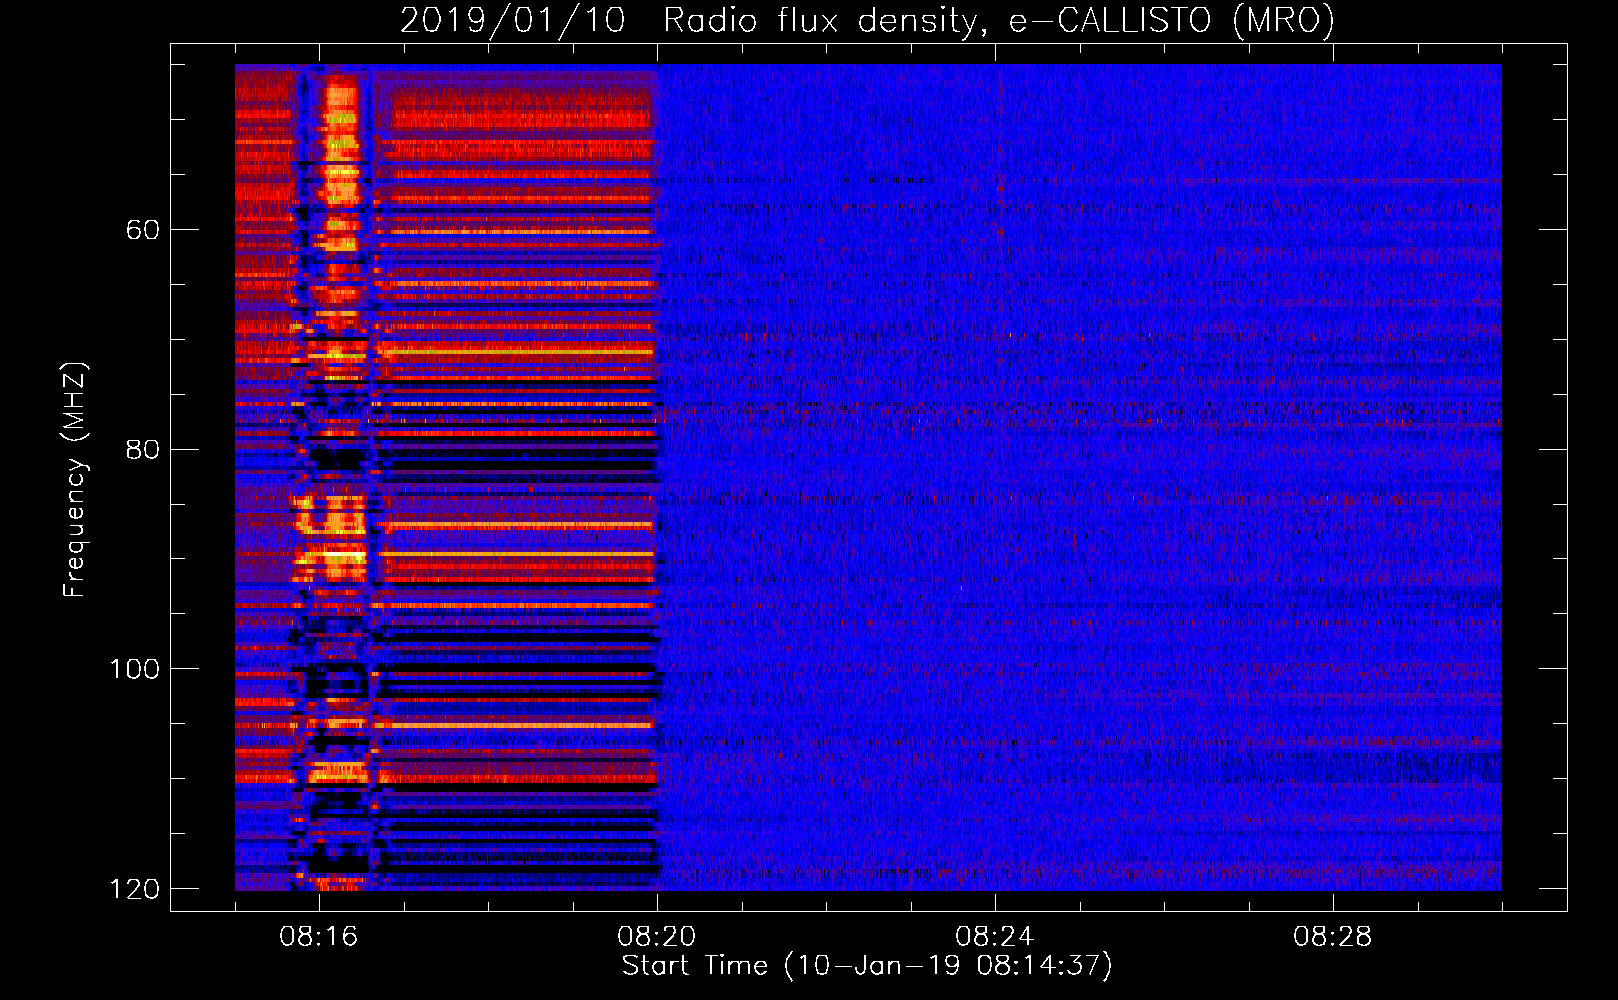This screenshot has width=1618, height=1000.
Task: Click the 80 frequency tick label
Action: [x=142, y=449]
